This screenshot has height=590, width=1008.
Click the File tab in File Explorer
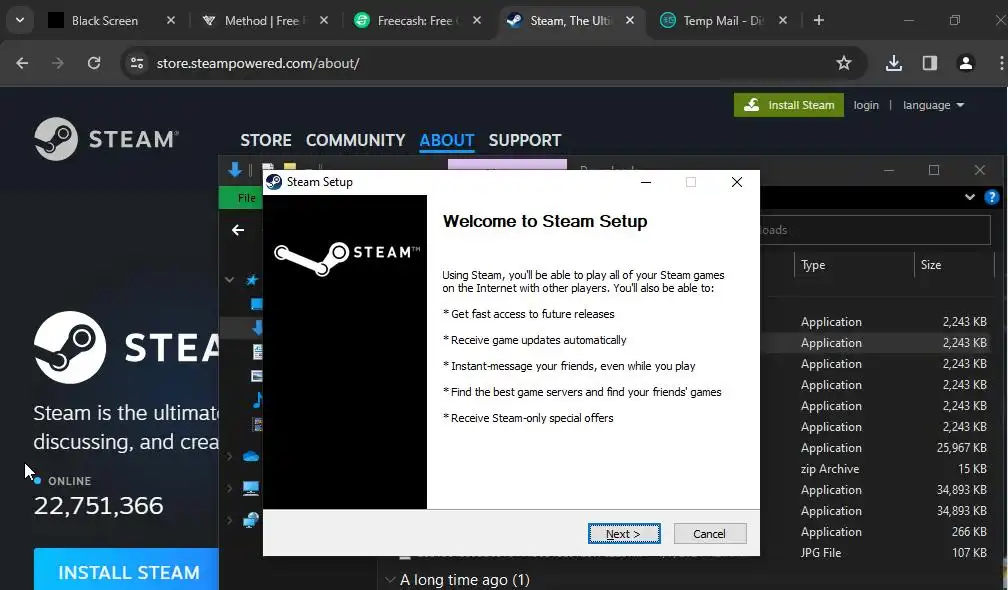pos(242,197)
